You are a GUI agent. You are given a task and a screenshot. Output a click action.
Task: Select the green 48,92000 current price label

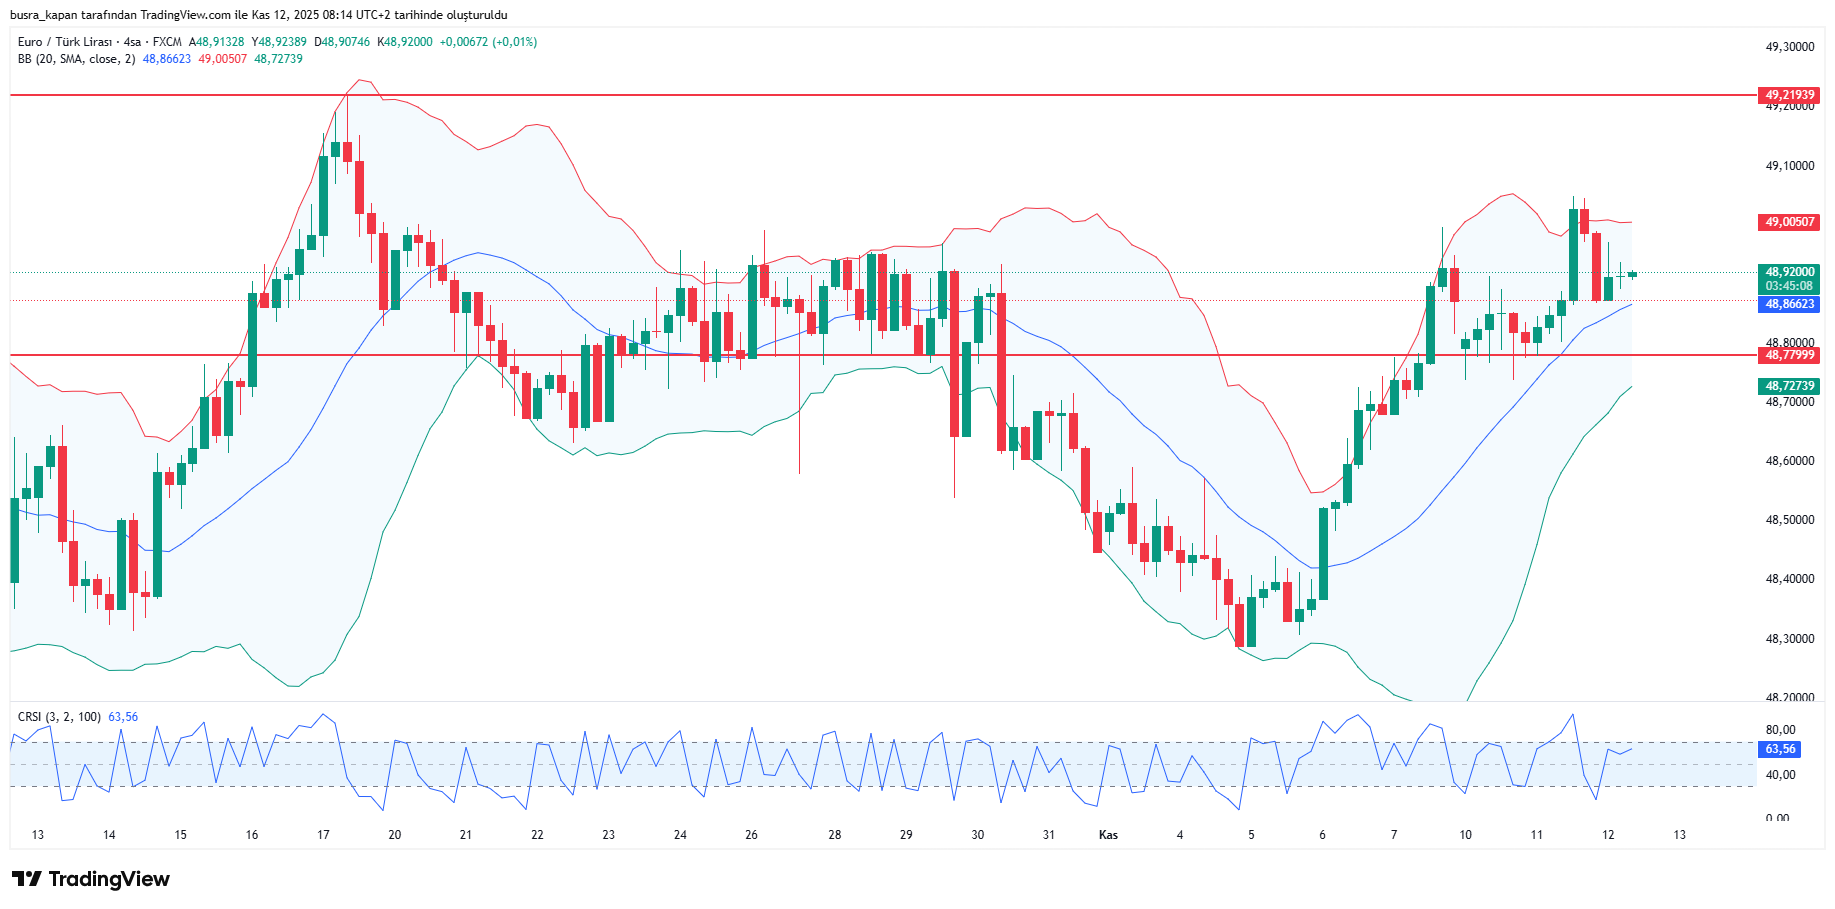click(x=1788, y=272)
